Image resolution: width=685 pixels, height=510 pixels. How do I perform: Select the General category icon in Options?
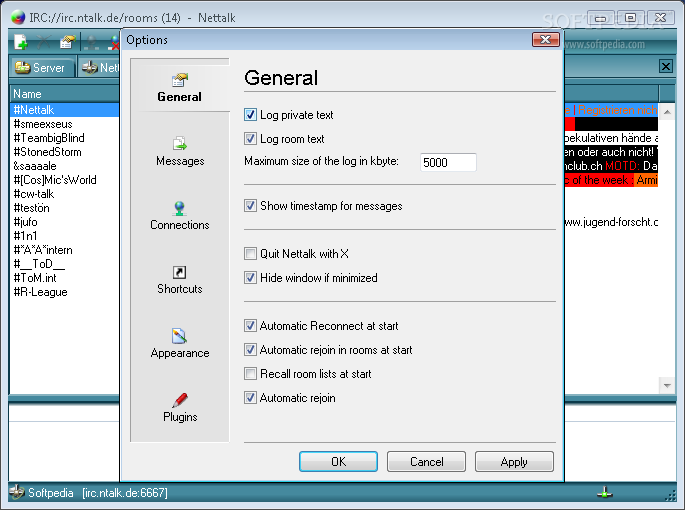click(x=180, y=80)
